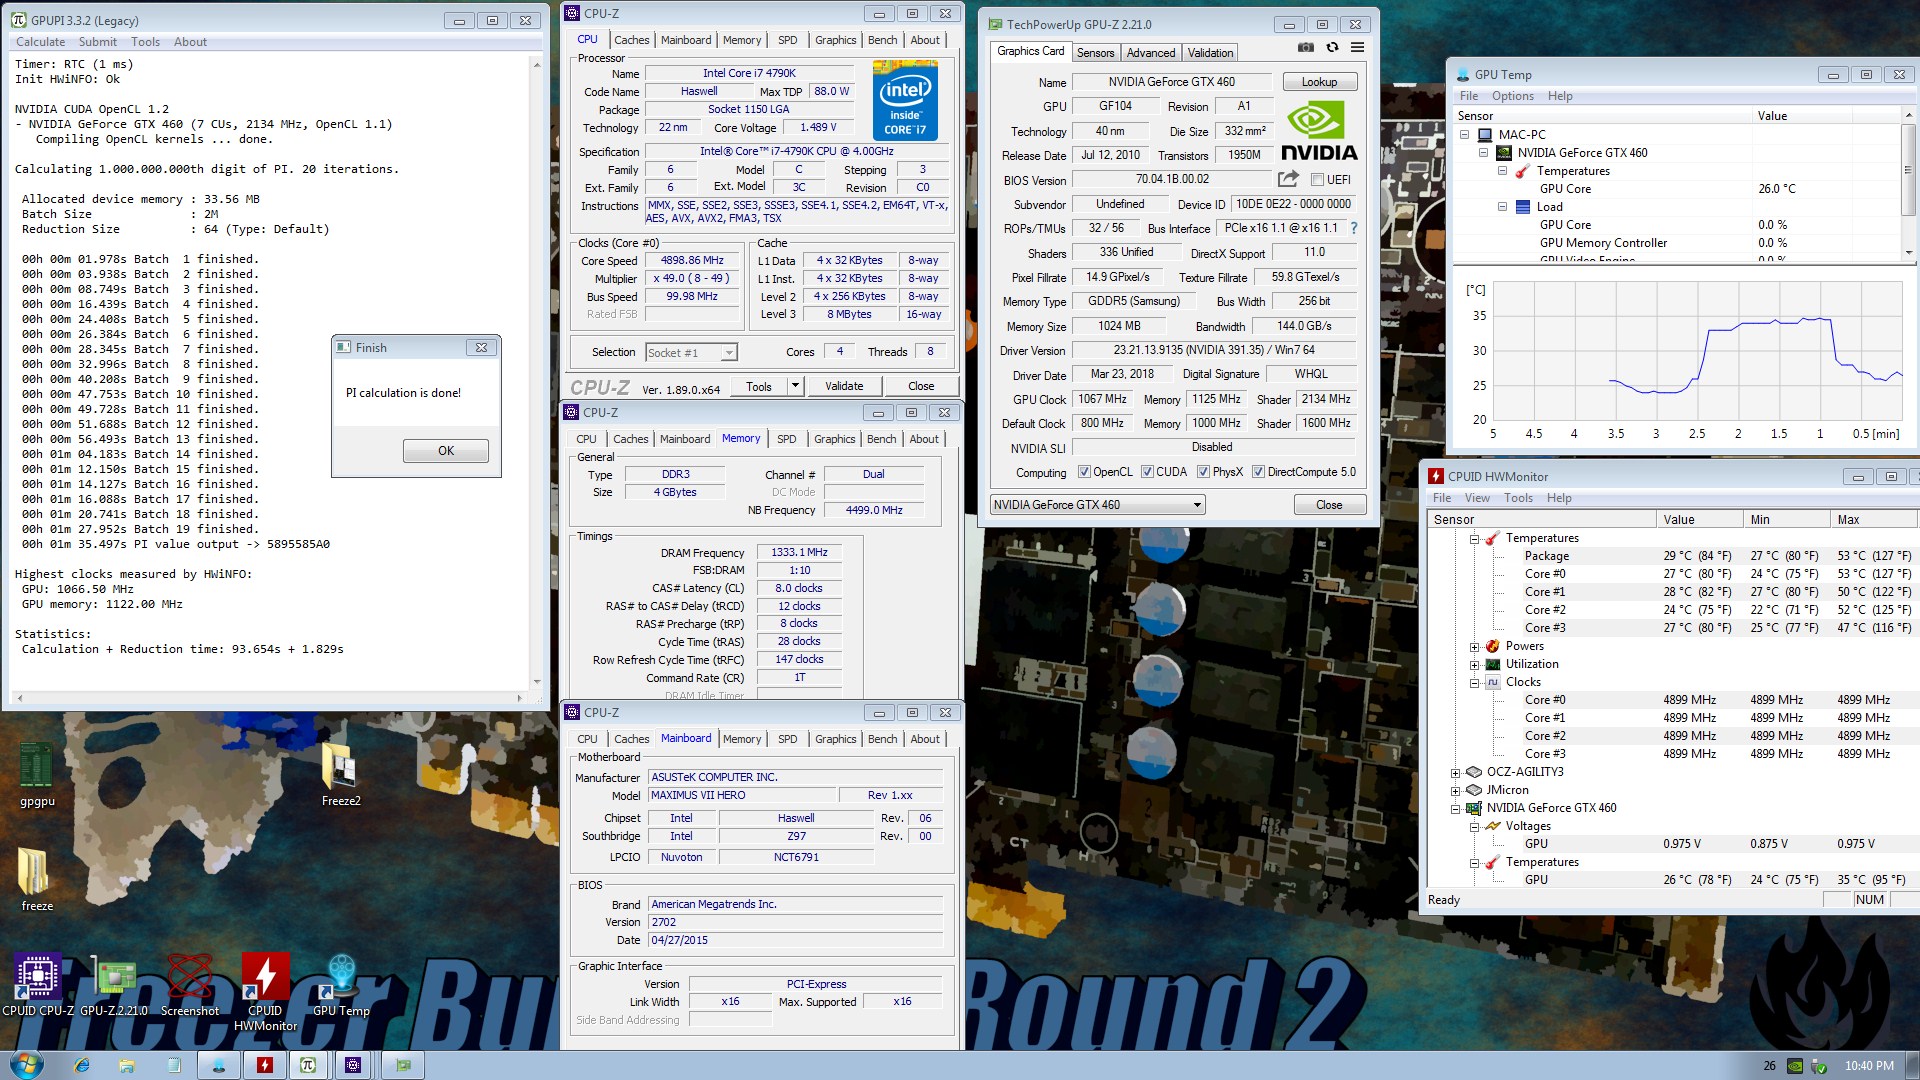Screen dimensions: 1920x1080
Task: Open the Caches tab in top CPU-Z window
Action: [631, 40]
